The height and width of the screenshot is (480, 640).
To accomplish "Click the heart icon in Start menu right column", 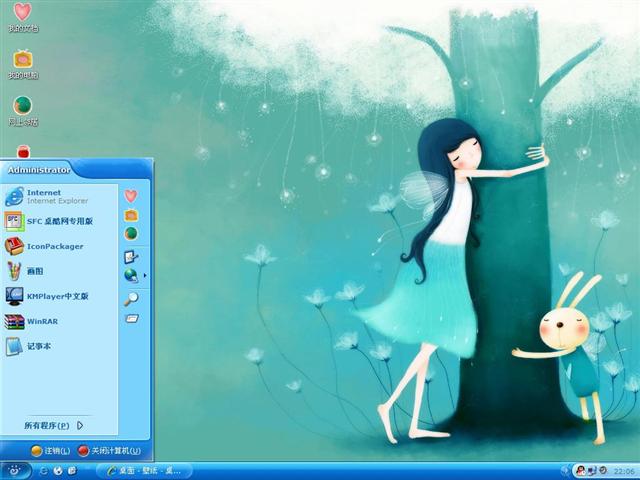I will [130, 195].
